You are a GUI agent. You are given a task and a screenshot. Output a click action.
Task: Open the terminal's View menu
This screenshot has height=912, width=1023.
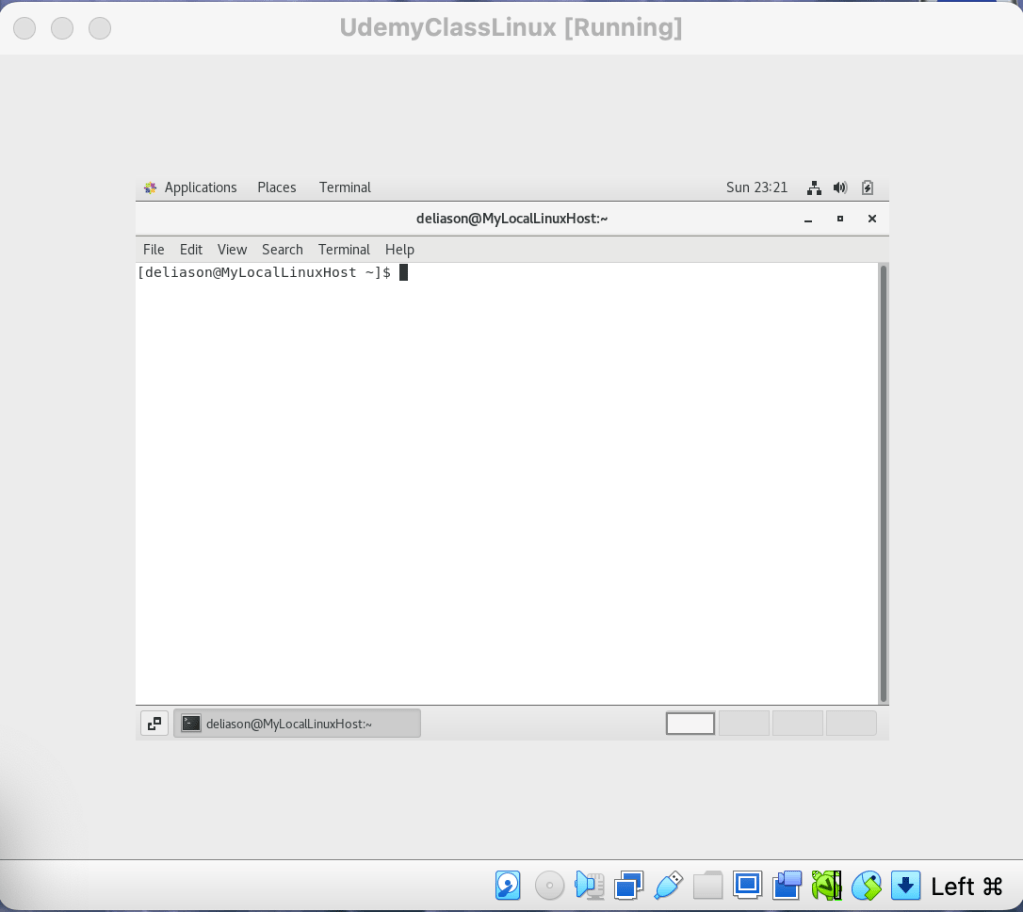(x=232, y=250)
